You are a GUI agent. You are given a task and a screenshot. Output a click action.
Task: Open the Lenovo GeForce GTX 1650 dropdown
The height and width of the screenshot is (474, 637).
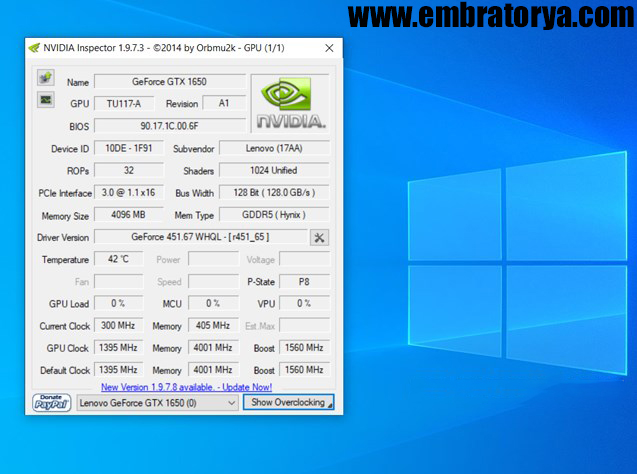point(157,403)
